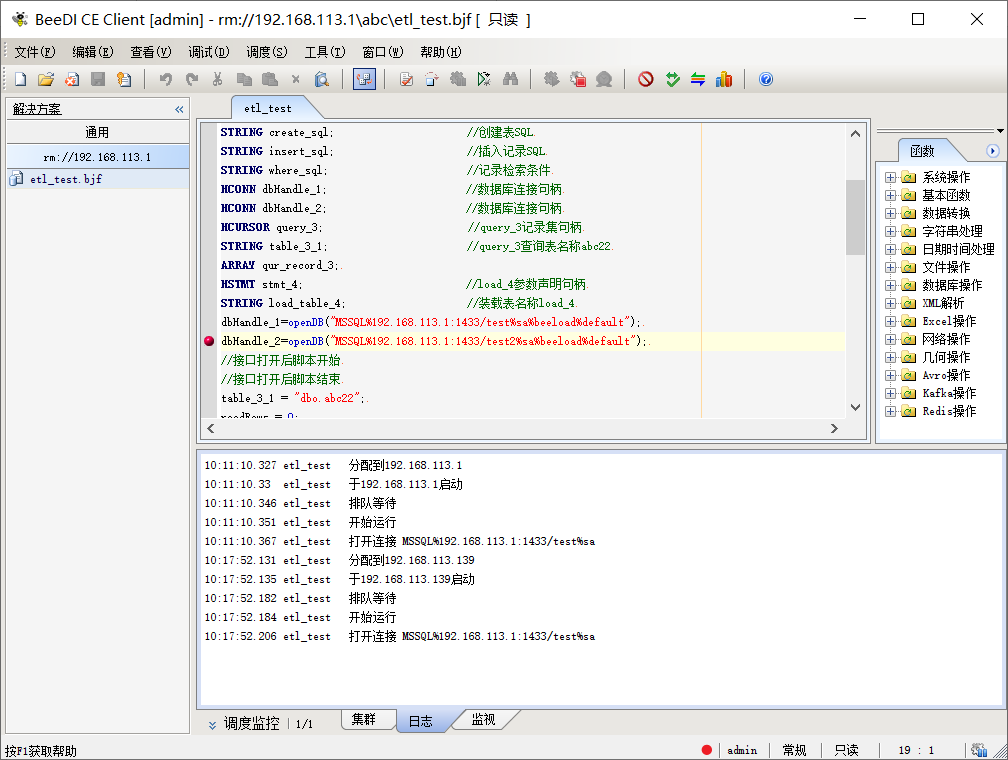This screenshot has height=760, width=1008.
Task: Expand 调度监控 panel chevron
Action: (212, 725)
